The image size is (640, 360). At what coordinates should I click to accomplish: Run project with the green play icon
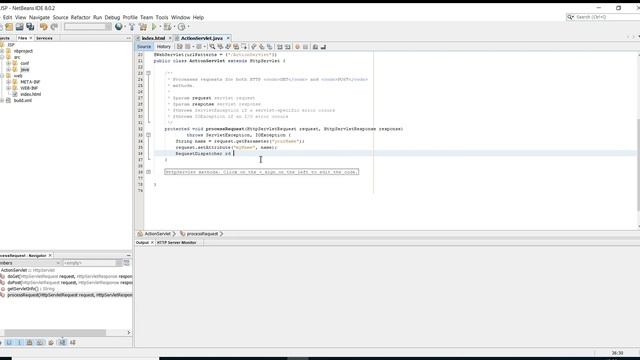point(154,27)
